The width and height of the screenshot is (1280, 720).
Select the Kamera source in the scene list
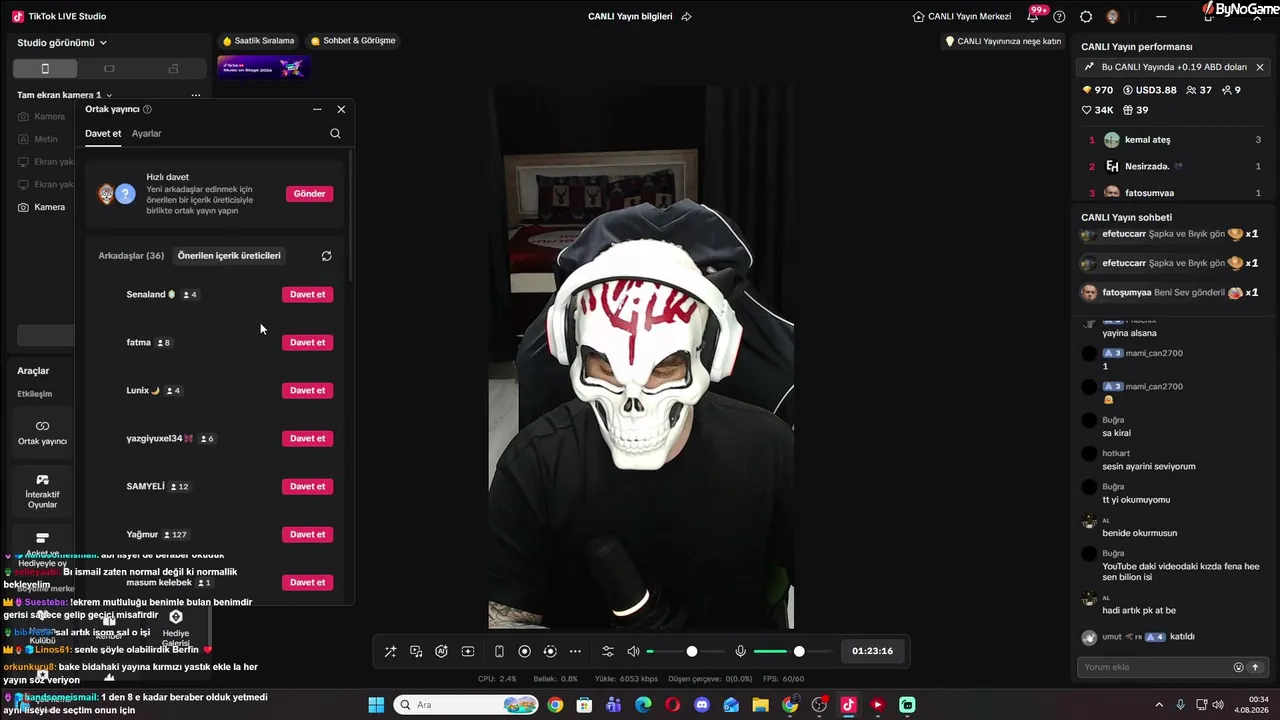[42, 207]
